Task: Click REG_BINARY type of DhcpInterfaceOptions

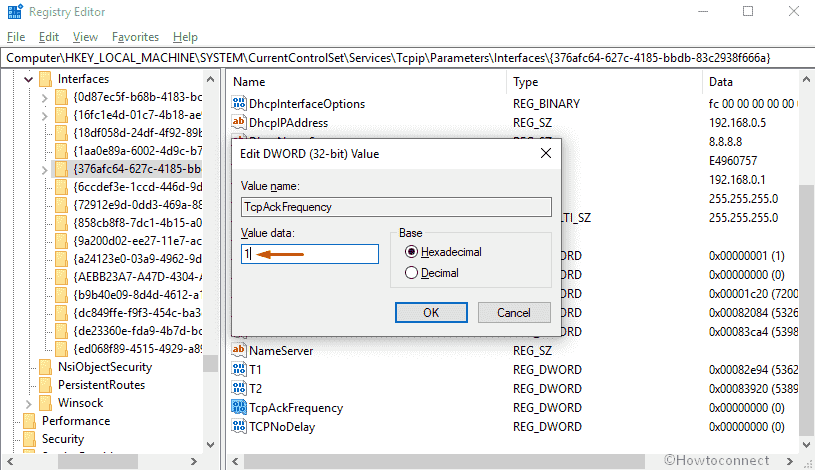Action: point(546,103)
